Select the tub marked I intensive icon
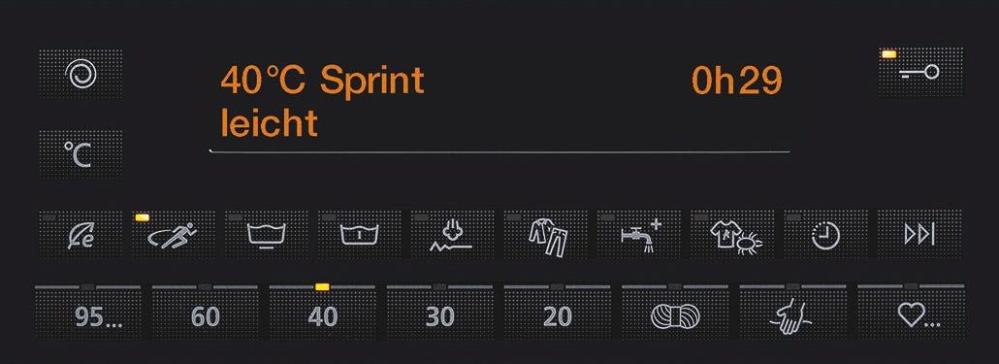 [x=359, y=234]
